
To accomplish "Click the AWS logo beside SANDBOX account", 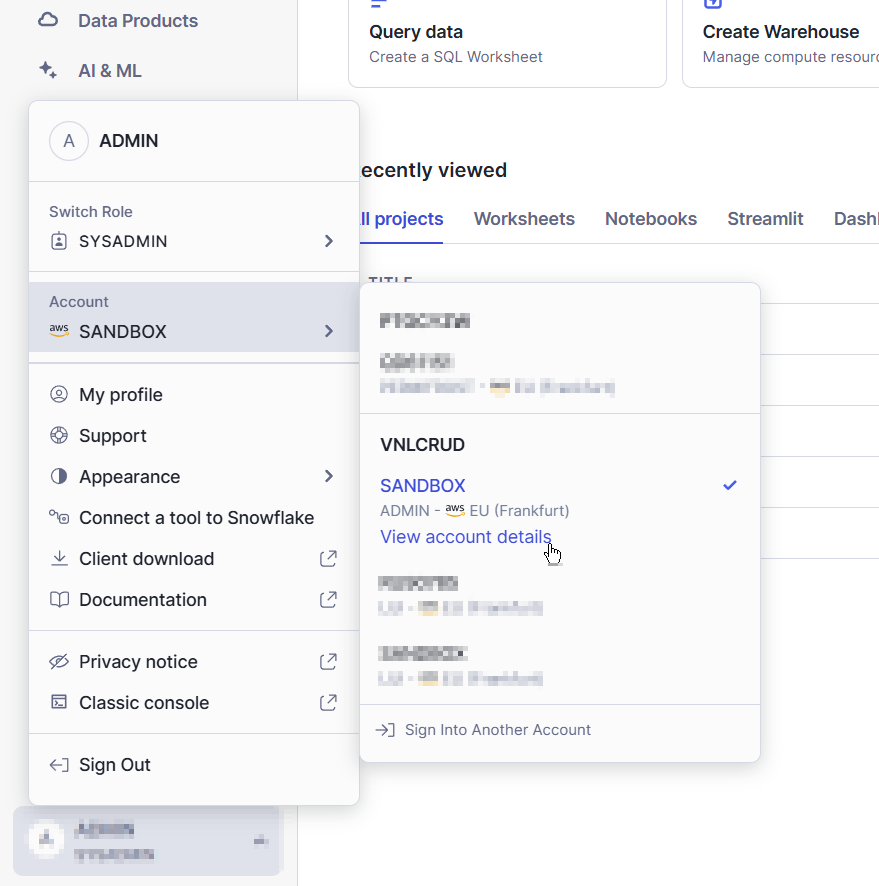I will tap(59, 331).
